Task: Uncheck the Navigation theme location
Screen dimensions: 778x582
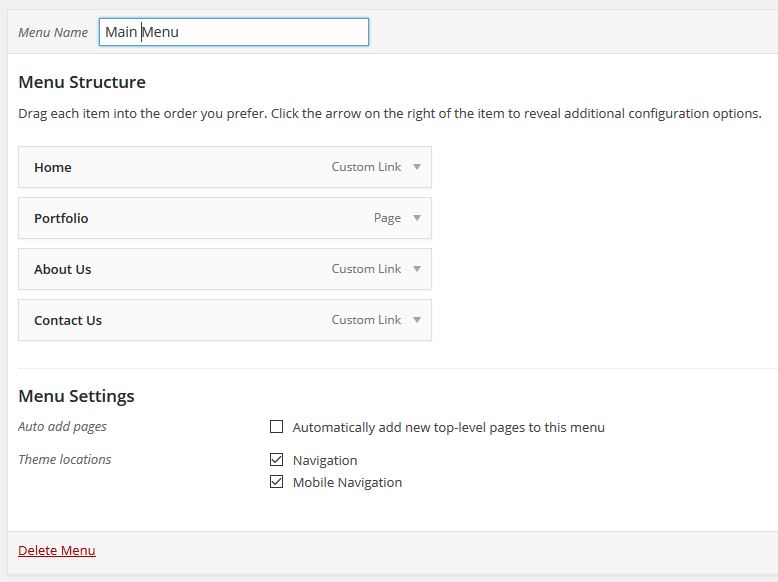Action: point(277,460)
